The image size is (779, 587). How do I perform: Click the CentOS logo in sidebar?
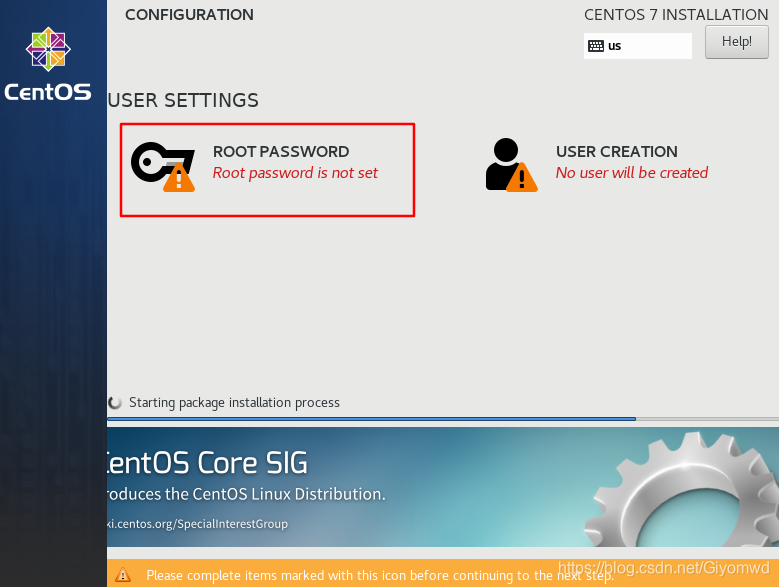coord(48,64)
